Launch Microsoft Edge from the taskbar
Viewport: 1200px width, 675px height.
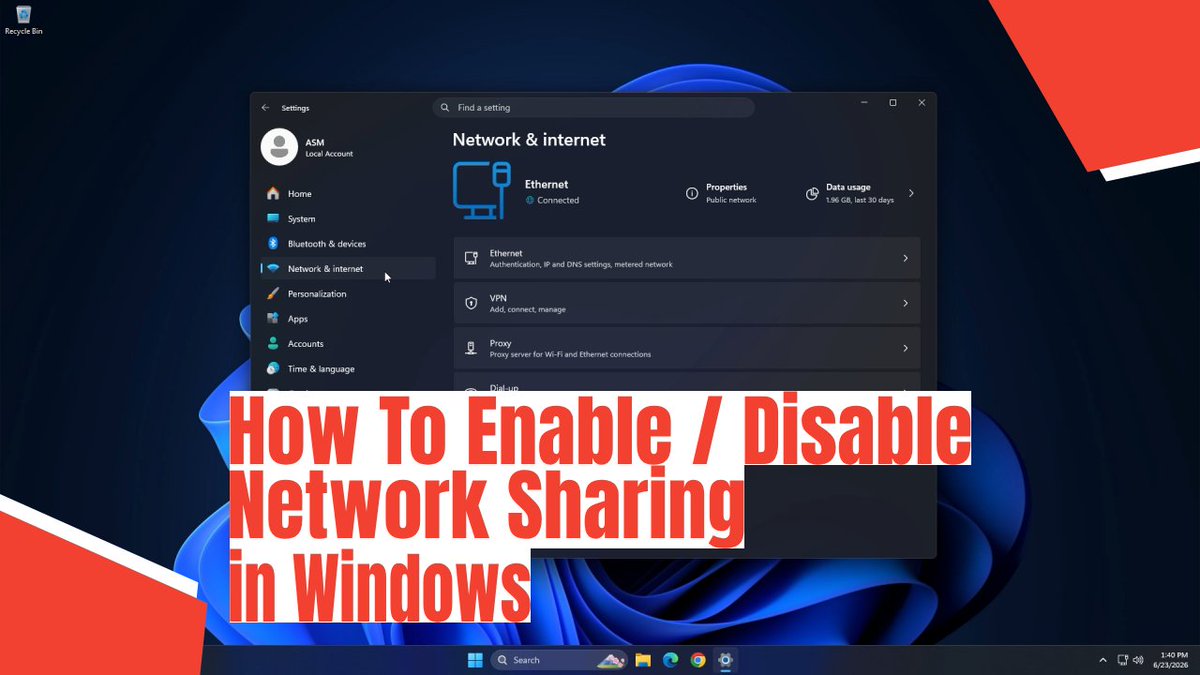point(671,660)
